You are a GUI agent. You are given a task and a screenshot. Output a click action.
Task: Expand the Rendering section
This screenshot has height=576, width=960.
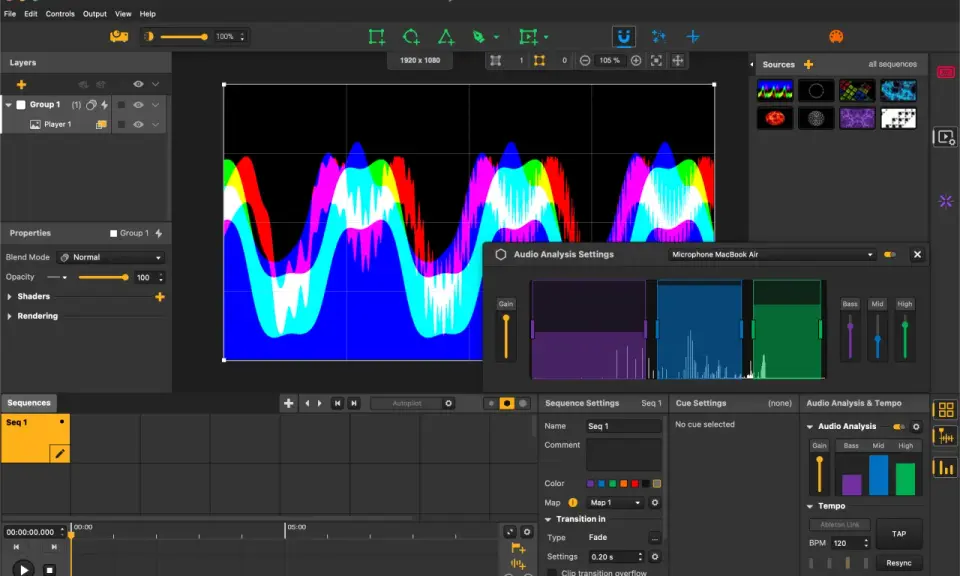point(9,316)
